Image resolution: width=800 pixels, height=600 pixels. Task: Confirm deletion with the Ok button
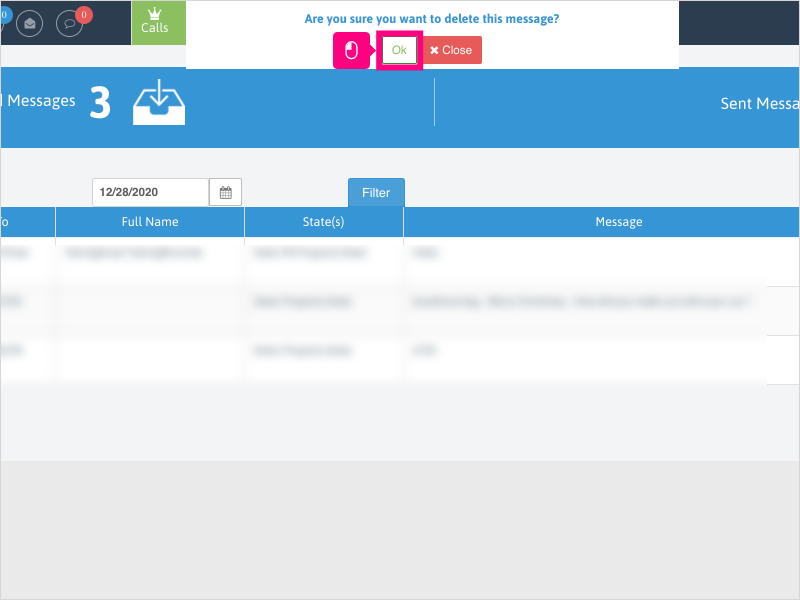pos(399,50)
